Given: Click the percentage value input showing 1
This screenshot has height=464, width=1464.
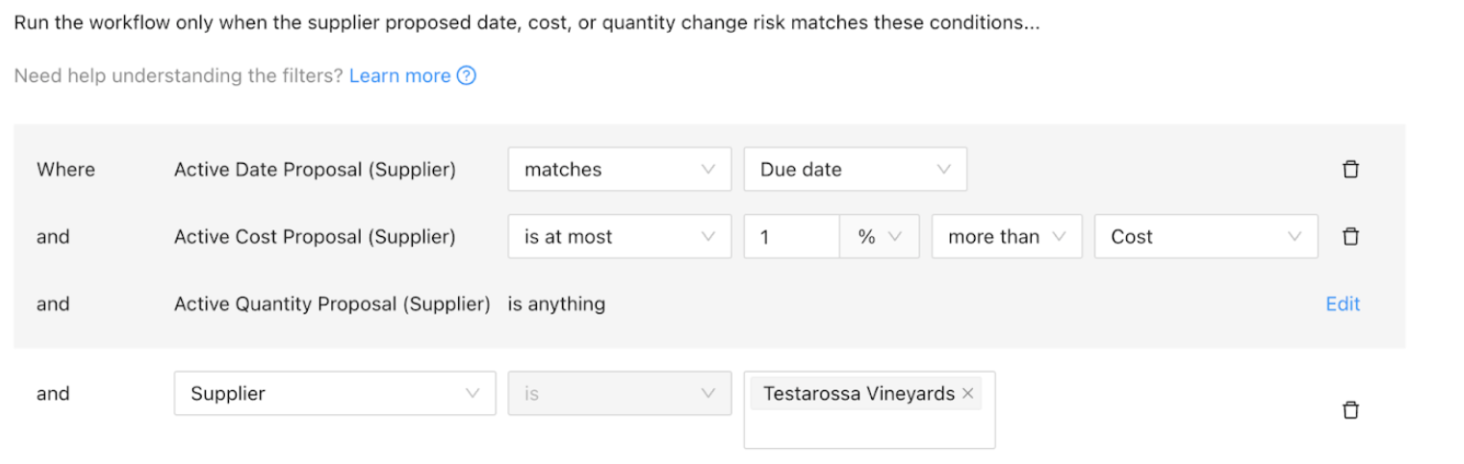Looking at the screenshot, I should (x=792, y=237).
